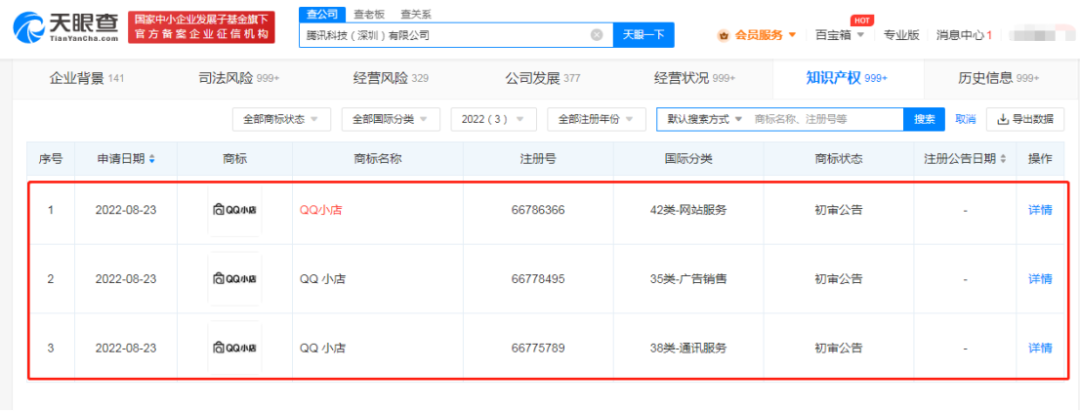
Task: Select the 经营风险 tab
Action: 391,78
